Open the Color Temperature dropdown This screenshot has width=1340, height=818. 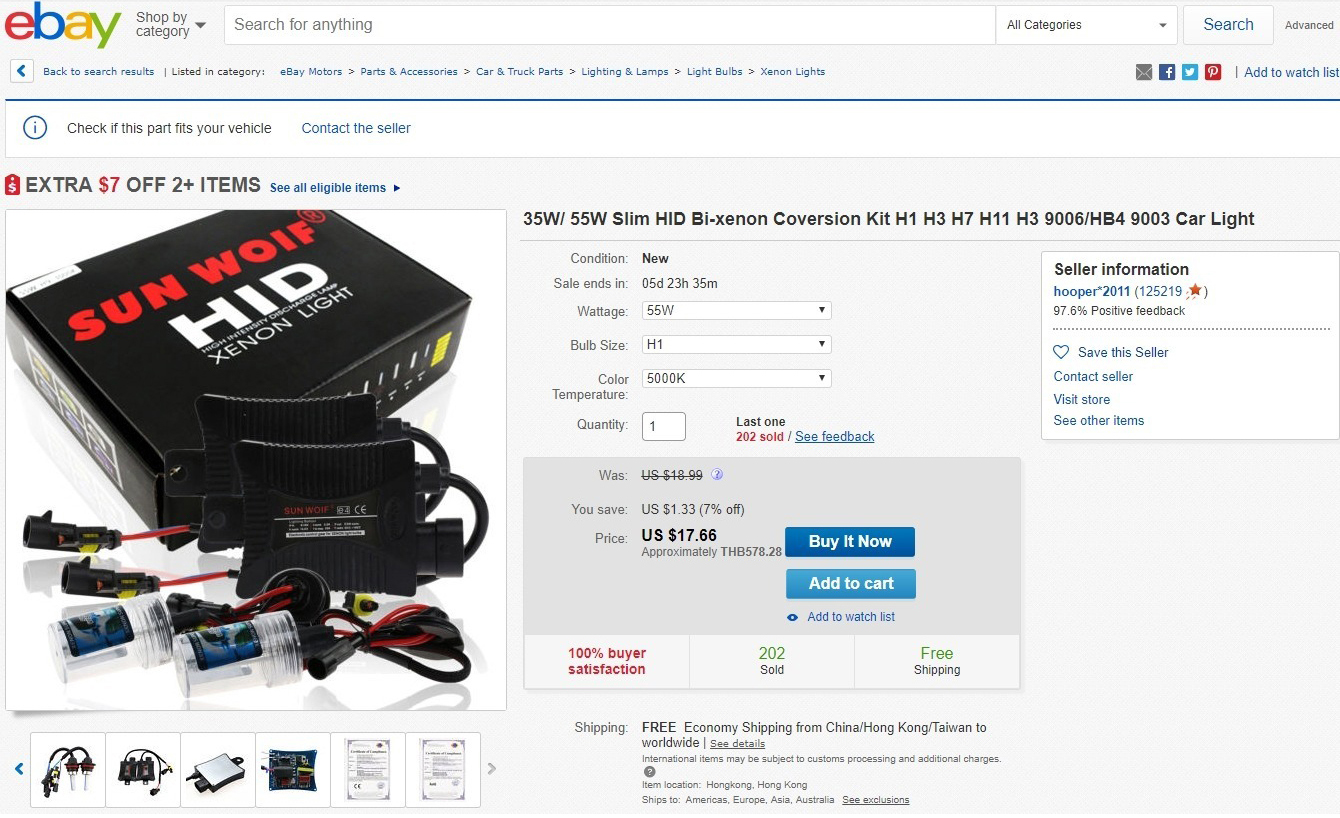tap(736, 379)
